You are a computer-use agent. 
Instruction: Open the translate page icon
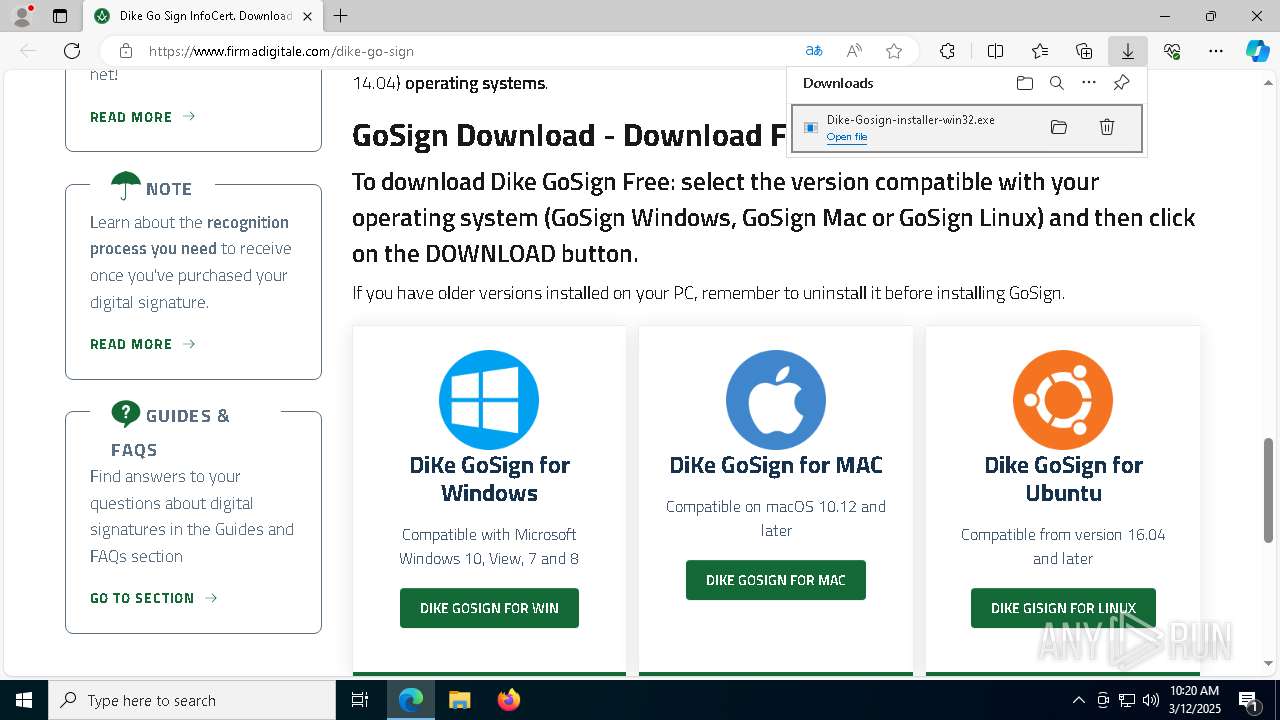814,51
